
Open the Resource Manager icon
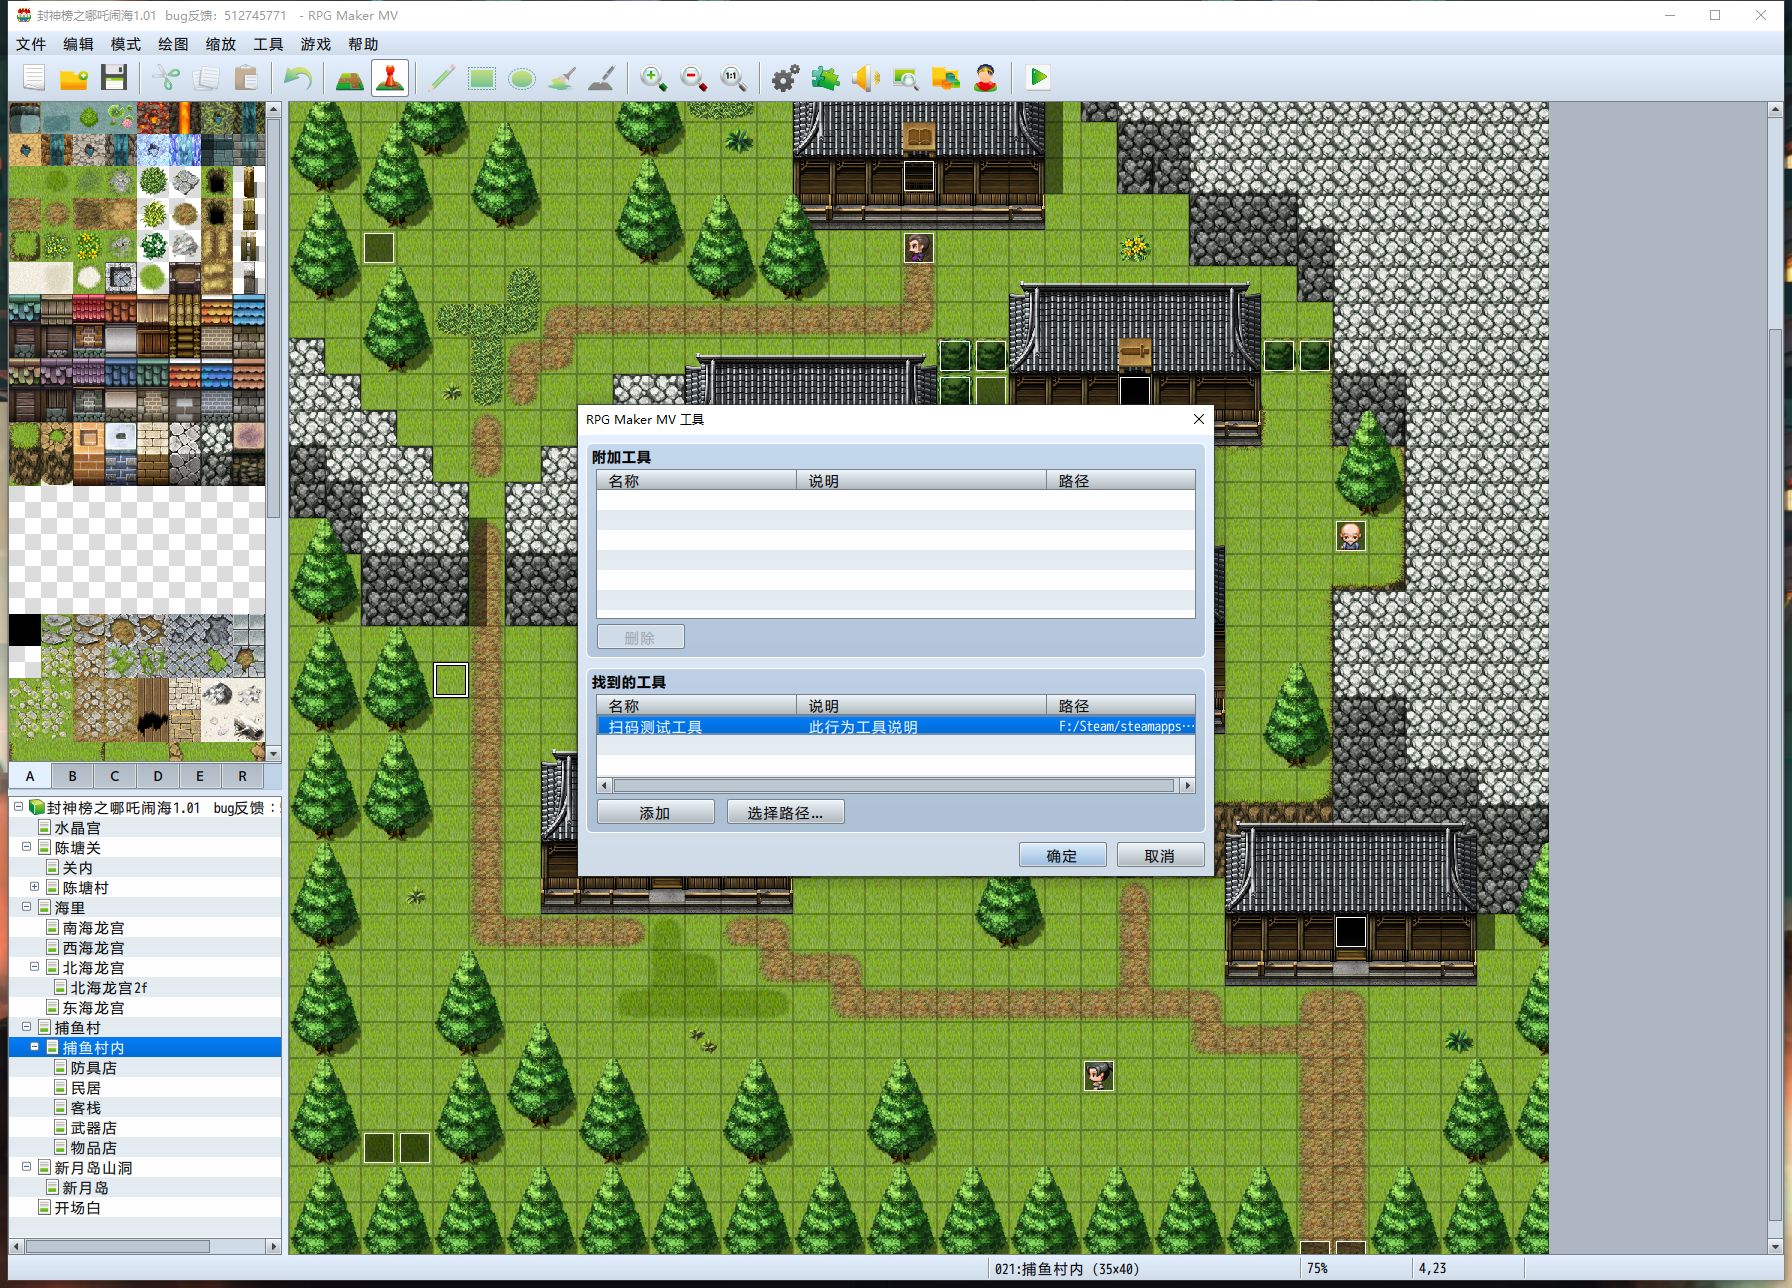(946, 78)
